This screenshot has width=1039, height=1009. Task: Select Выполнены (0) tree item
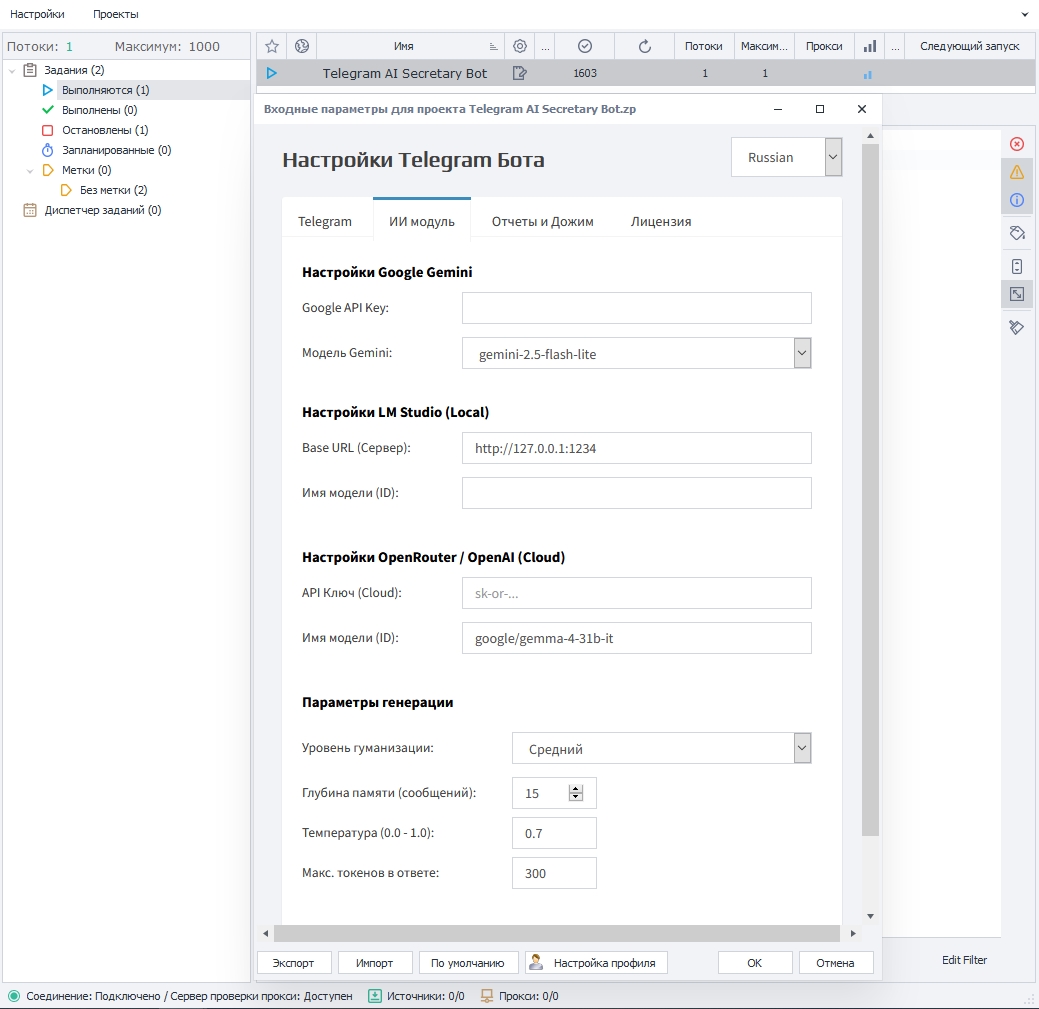tap(99, 110)
